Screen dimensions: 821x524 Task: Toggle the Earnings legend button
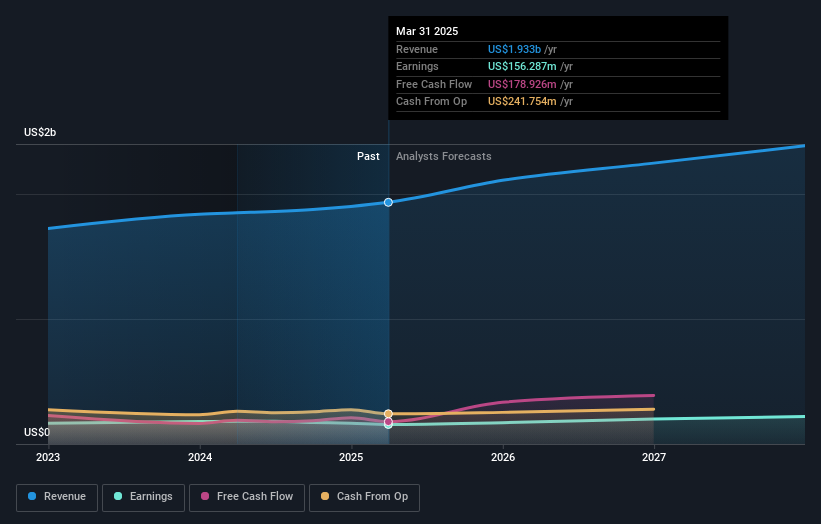pos(143,497)
